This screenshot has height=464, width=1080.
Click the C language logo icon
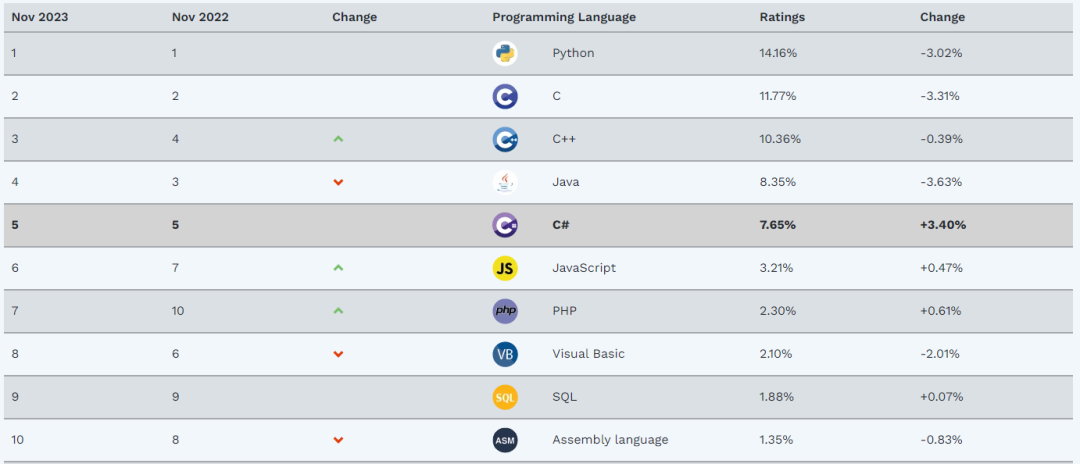(505, 97)
